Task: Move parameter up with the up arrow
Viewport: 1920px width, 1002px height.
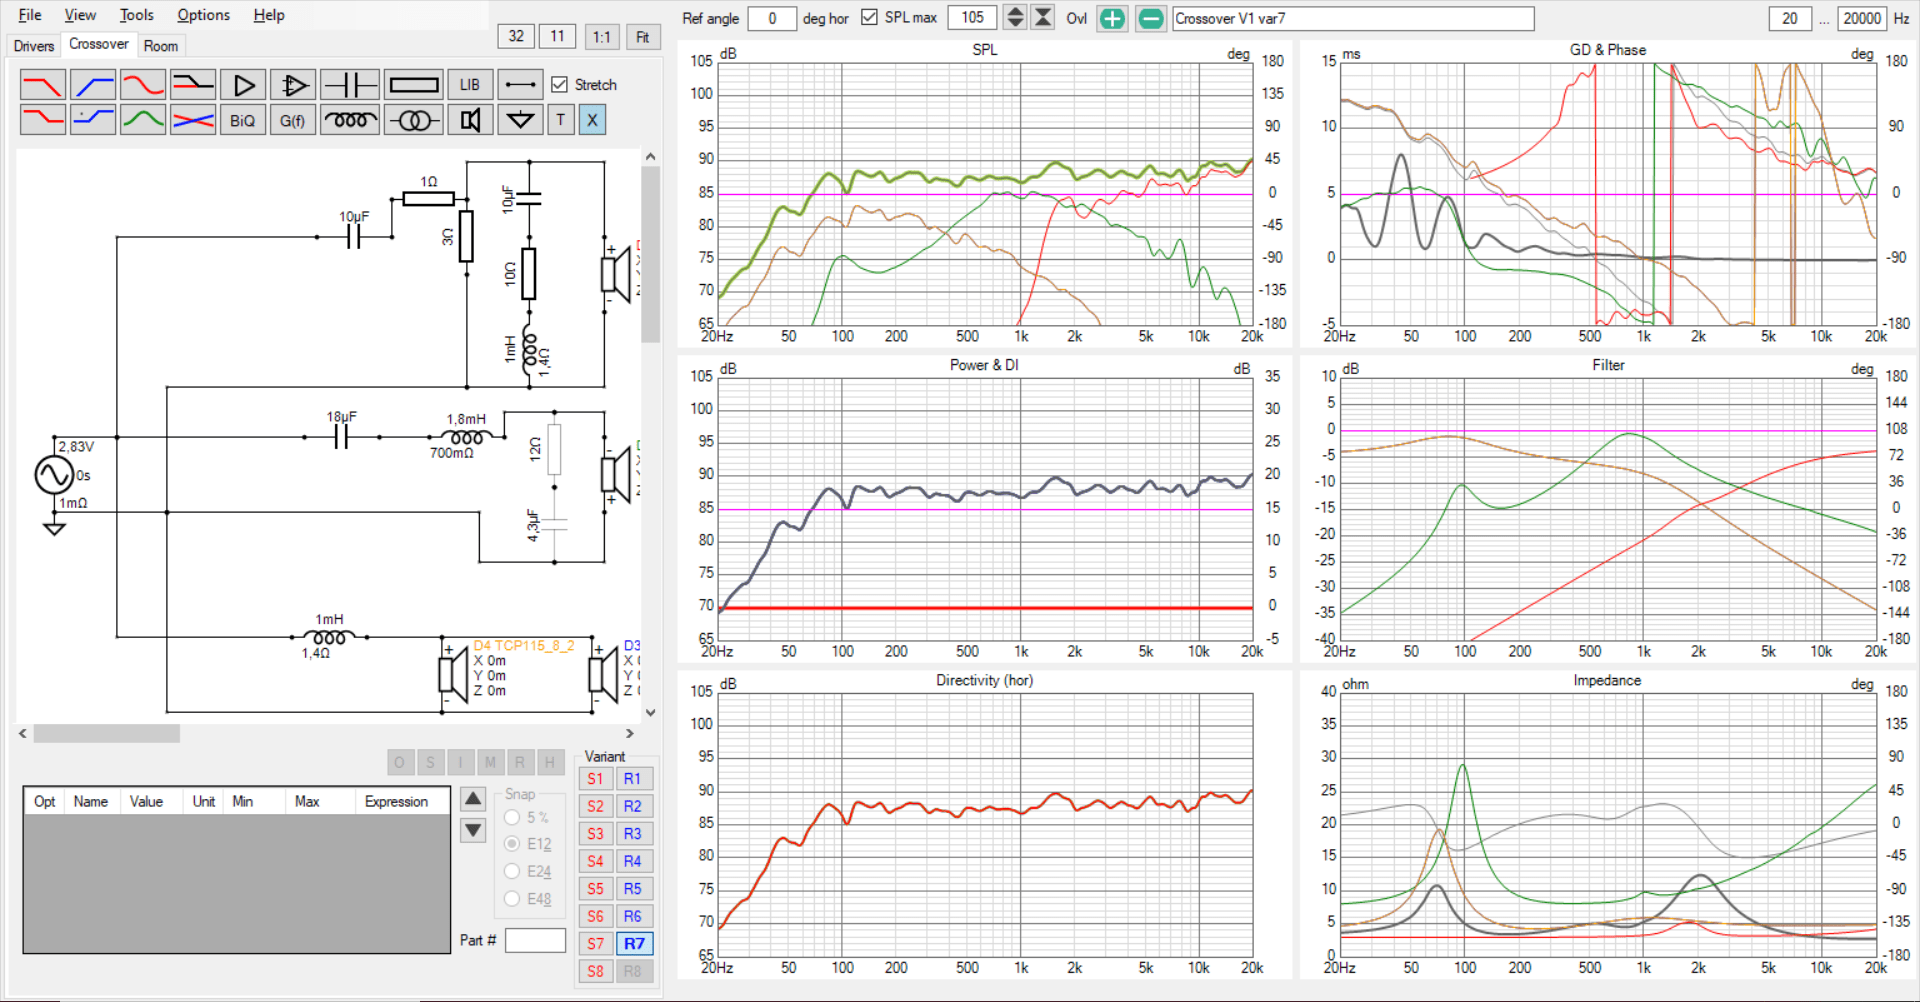Action: click(x=473, y=799)
